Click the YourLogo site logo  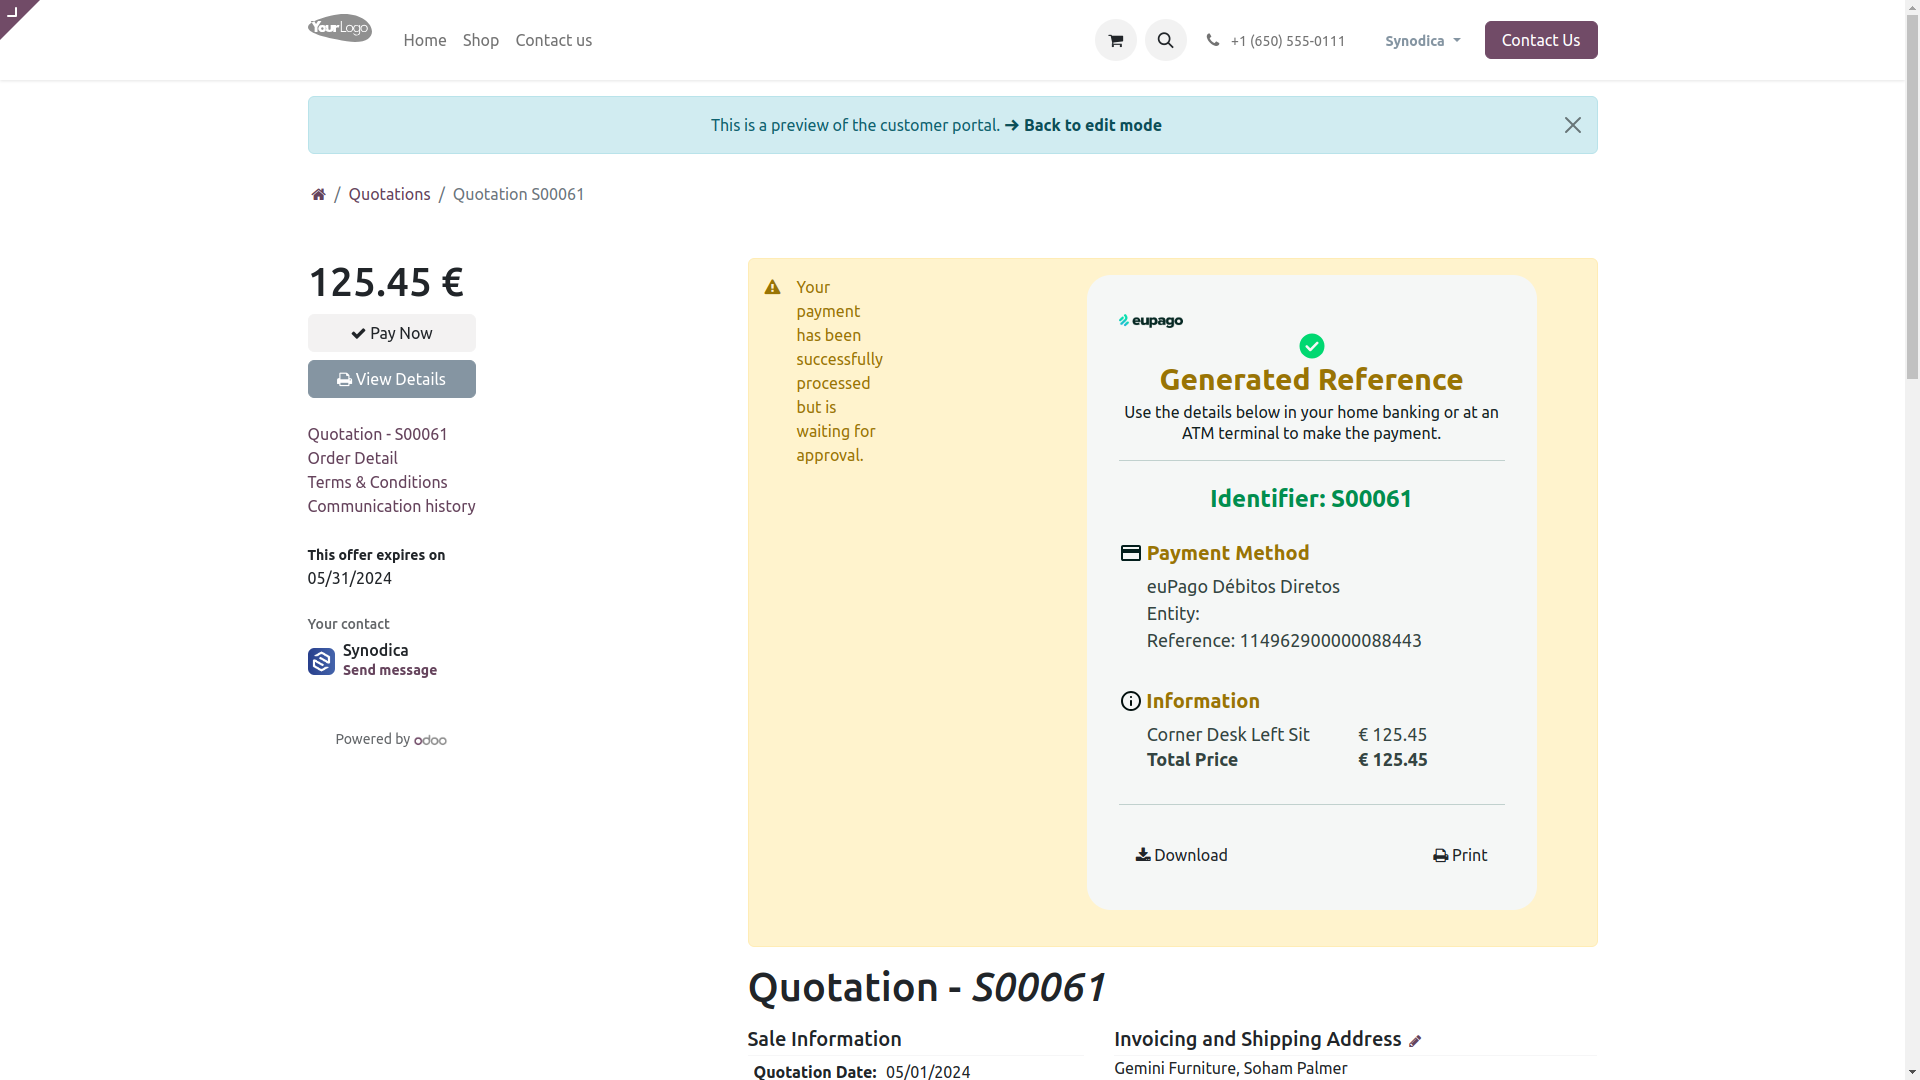coord(340,28)
